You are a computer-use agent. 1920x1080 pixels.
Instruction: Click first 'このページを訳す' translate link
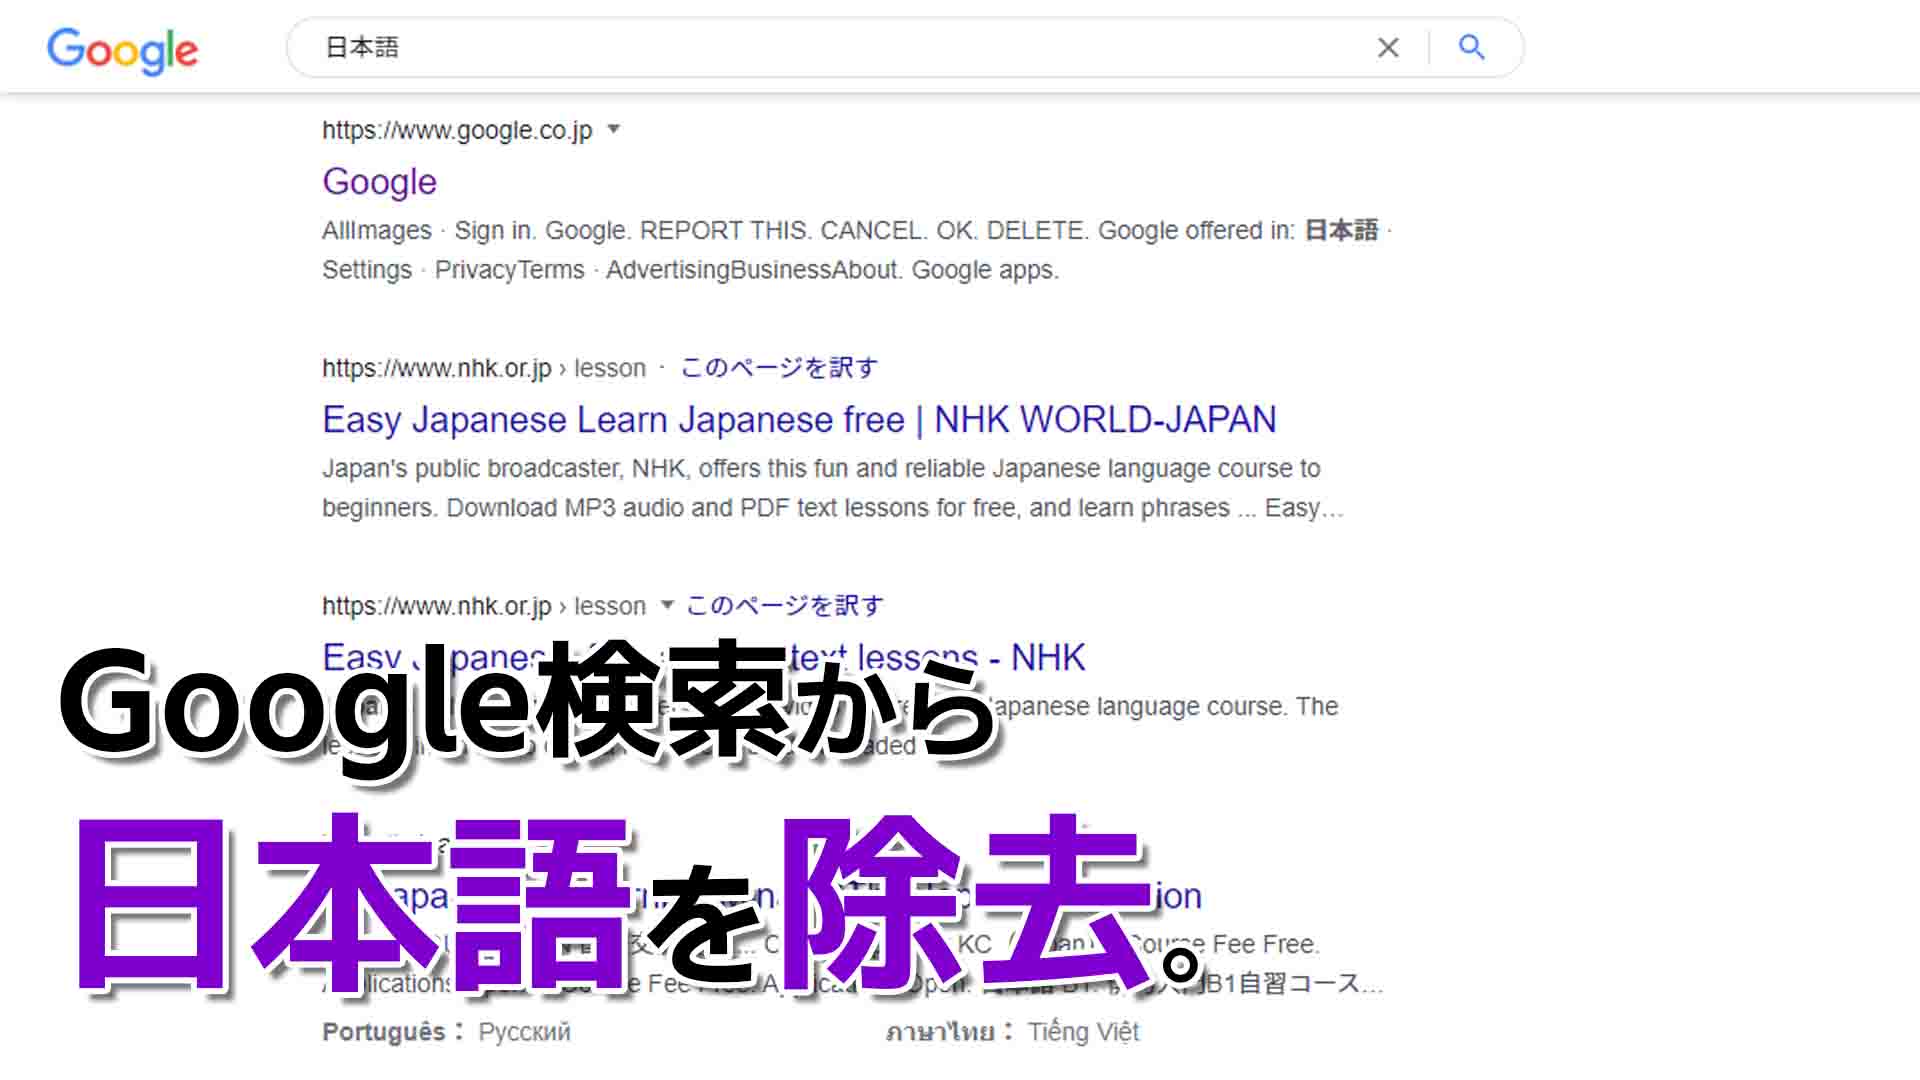[x=779, y=368]
